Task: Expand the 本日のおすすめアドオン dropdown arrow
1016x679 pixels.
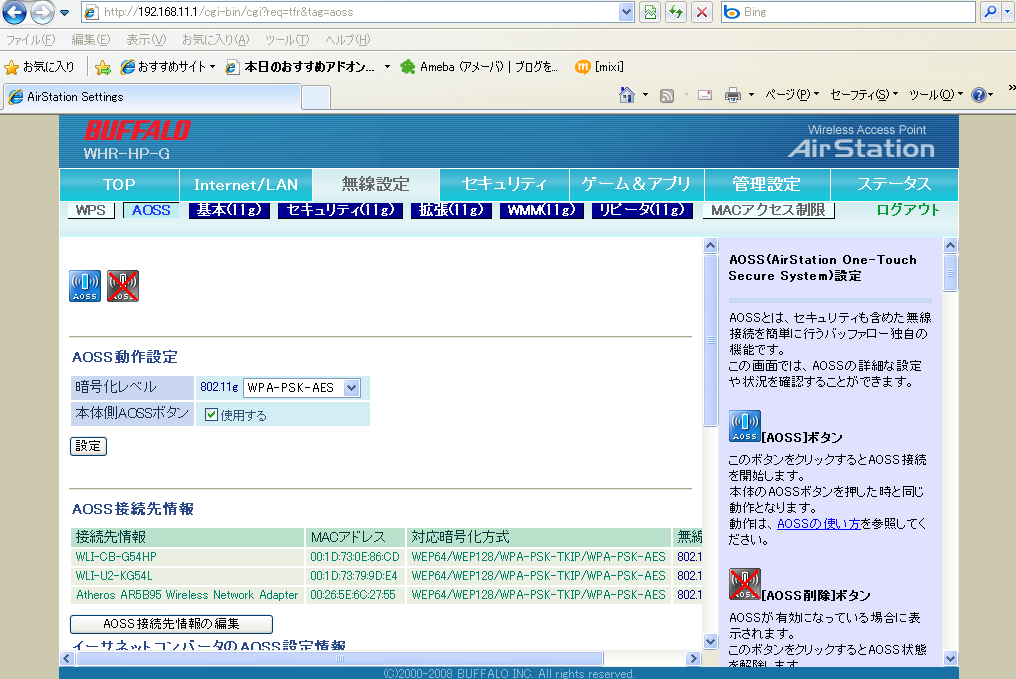Action: coord(387,67)
